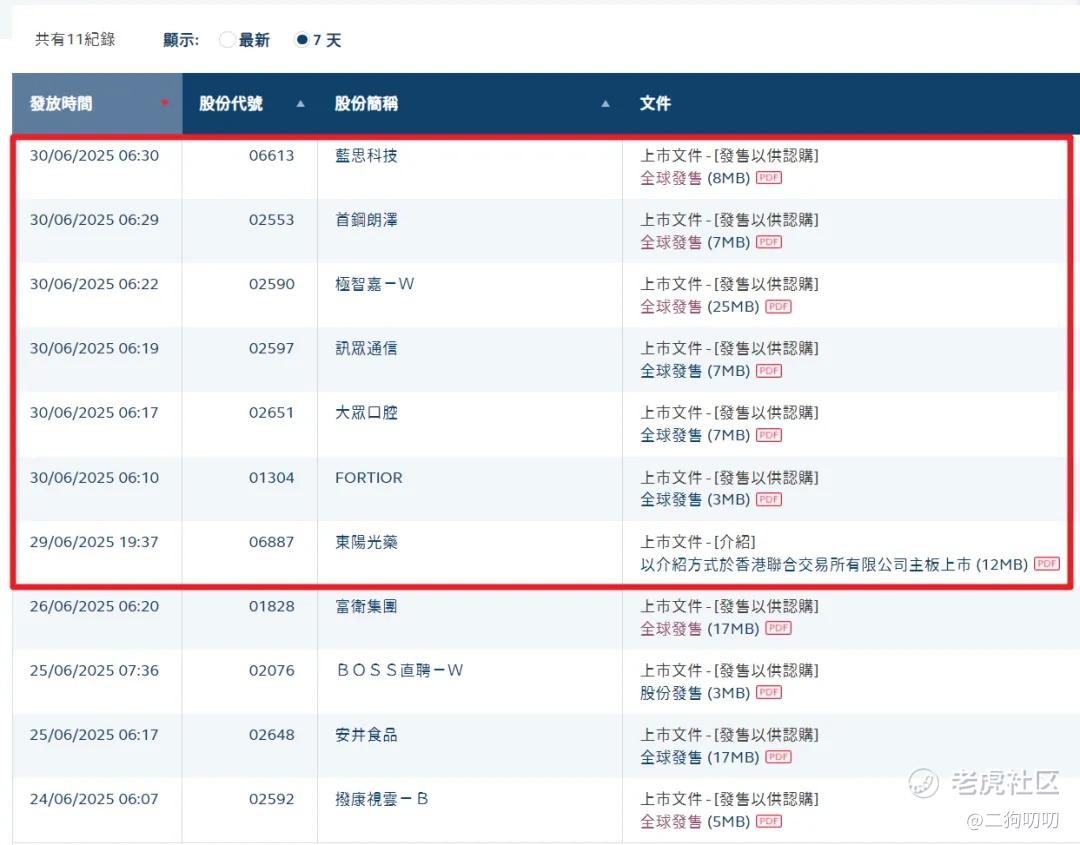Click stock name 首鋼朗澤
This screenshot has width=1080, height=845.
coord(366,220)
